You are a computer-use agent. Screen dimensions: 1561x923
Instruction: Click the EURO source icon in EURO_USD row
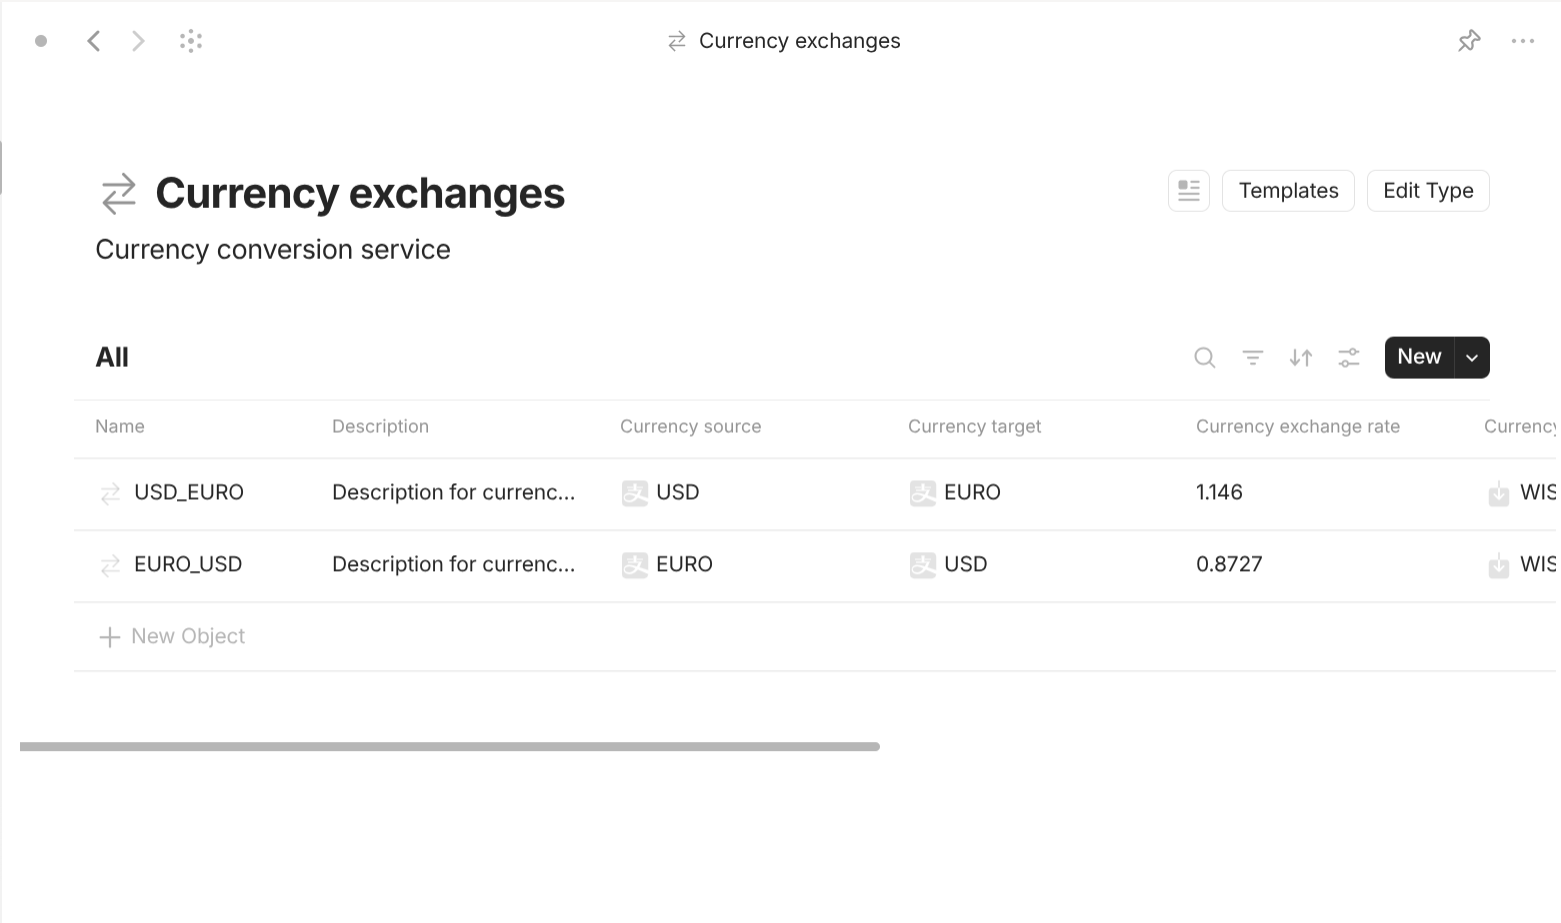tap(634, 564)
